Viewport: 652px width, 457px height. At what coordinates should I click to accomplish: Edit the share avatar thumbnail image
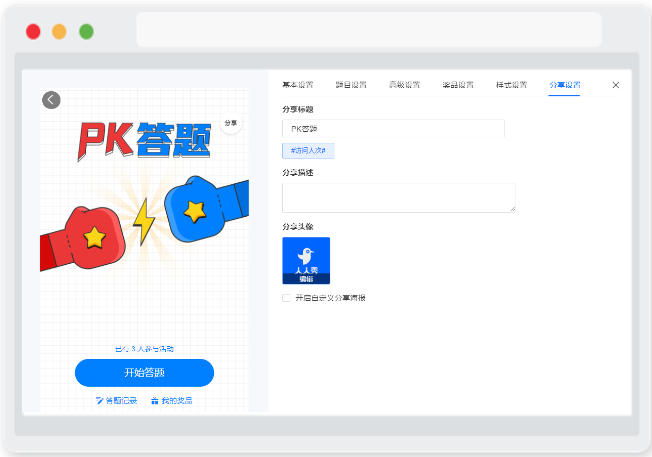306,261
